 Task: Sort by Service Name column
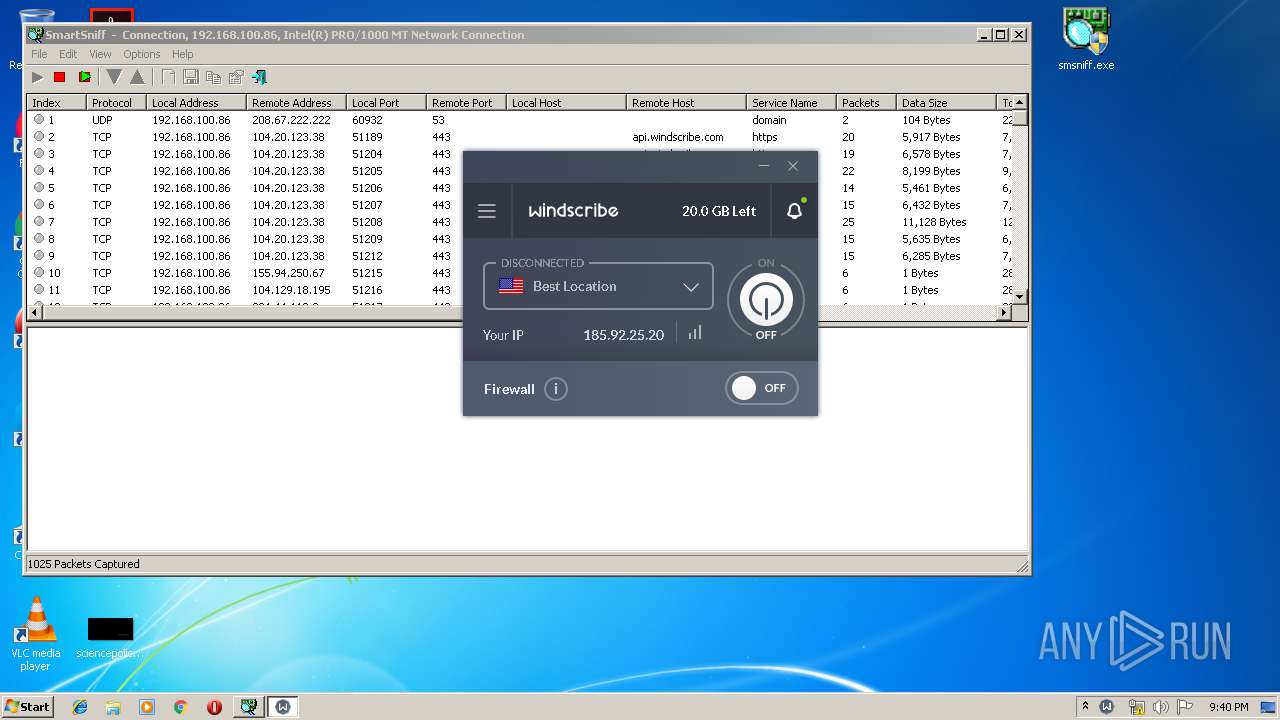791,102
